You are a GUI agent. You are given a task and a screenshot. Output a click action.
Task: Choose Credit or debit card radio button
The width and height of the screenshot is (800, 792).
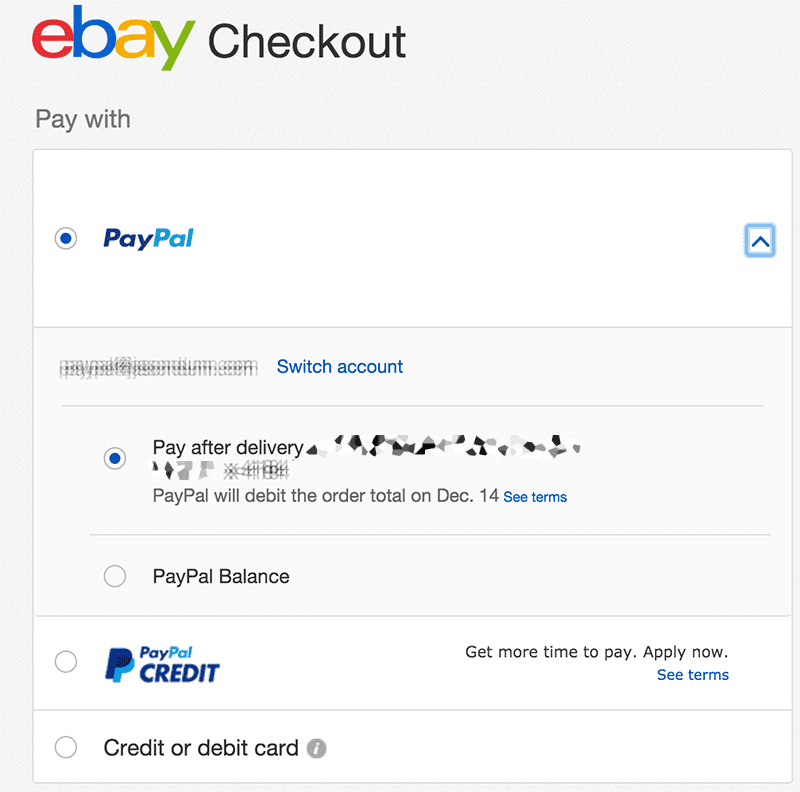coord(66,748)
